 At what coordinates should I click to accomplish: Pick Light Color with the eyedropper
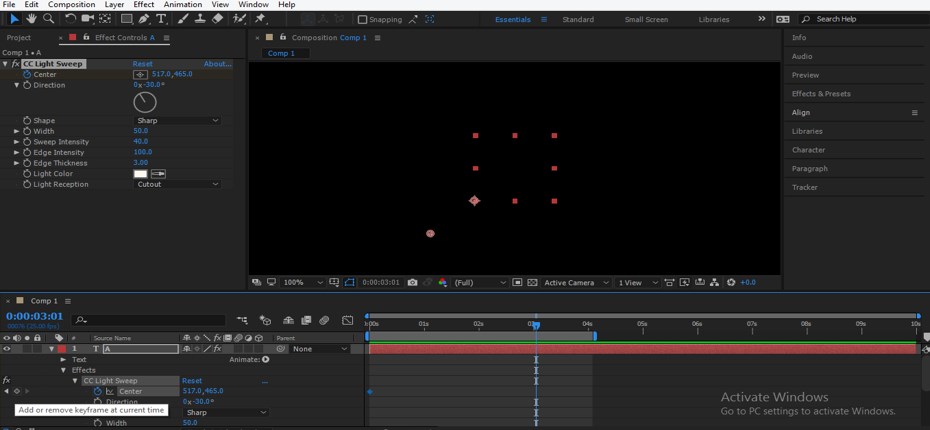(158, 174)
